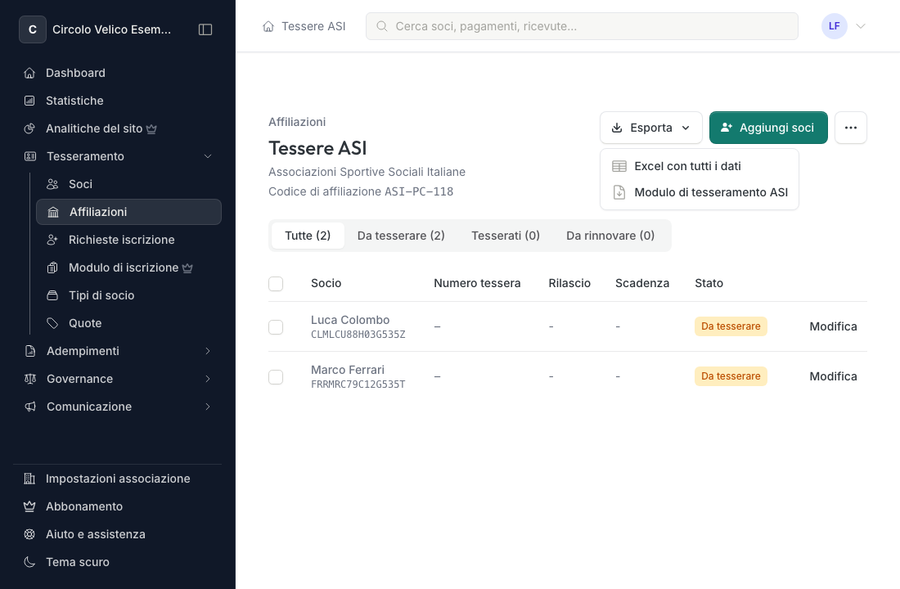Click the Aggiungi soci button
This screenshot has width=900, height=589.
pyautogui.click(x=769, y=127)
